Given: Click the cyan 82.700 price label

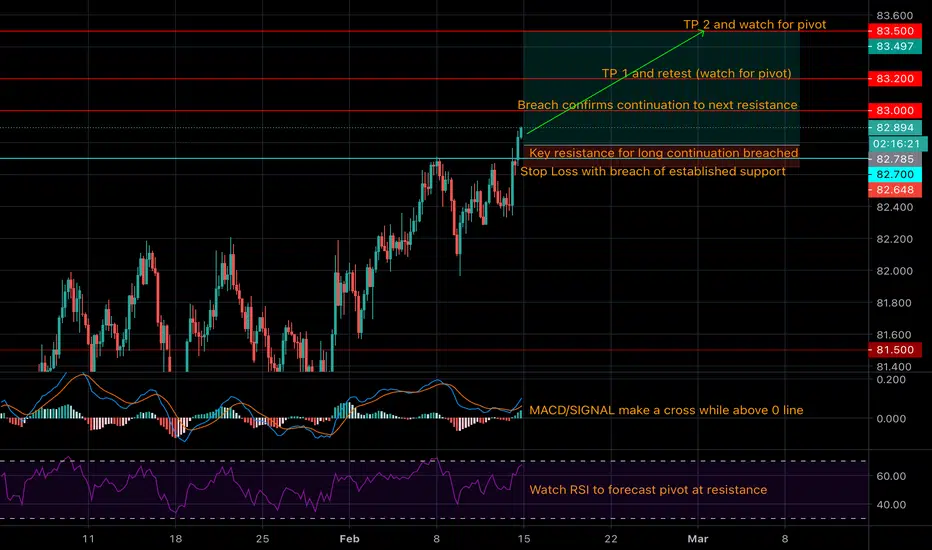Looking at the screenshot, I should [x=895, y=175].
